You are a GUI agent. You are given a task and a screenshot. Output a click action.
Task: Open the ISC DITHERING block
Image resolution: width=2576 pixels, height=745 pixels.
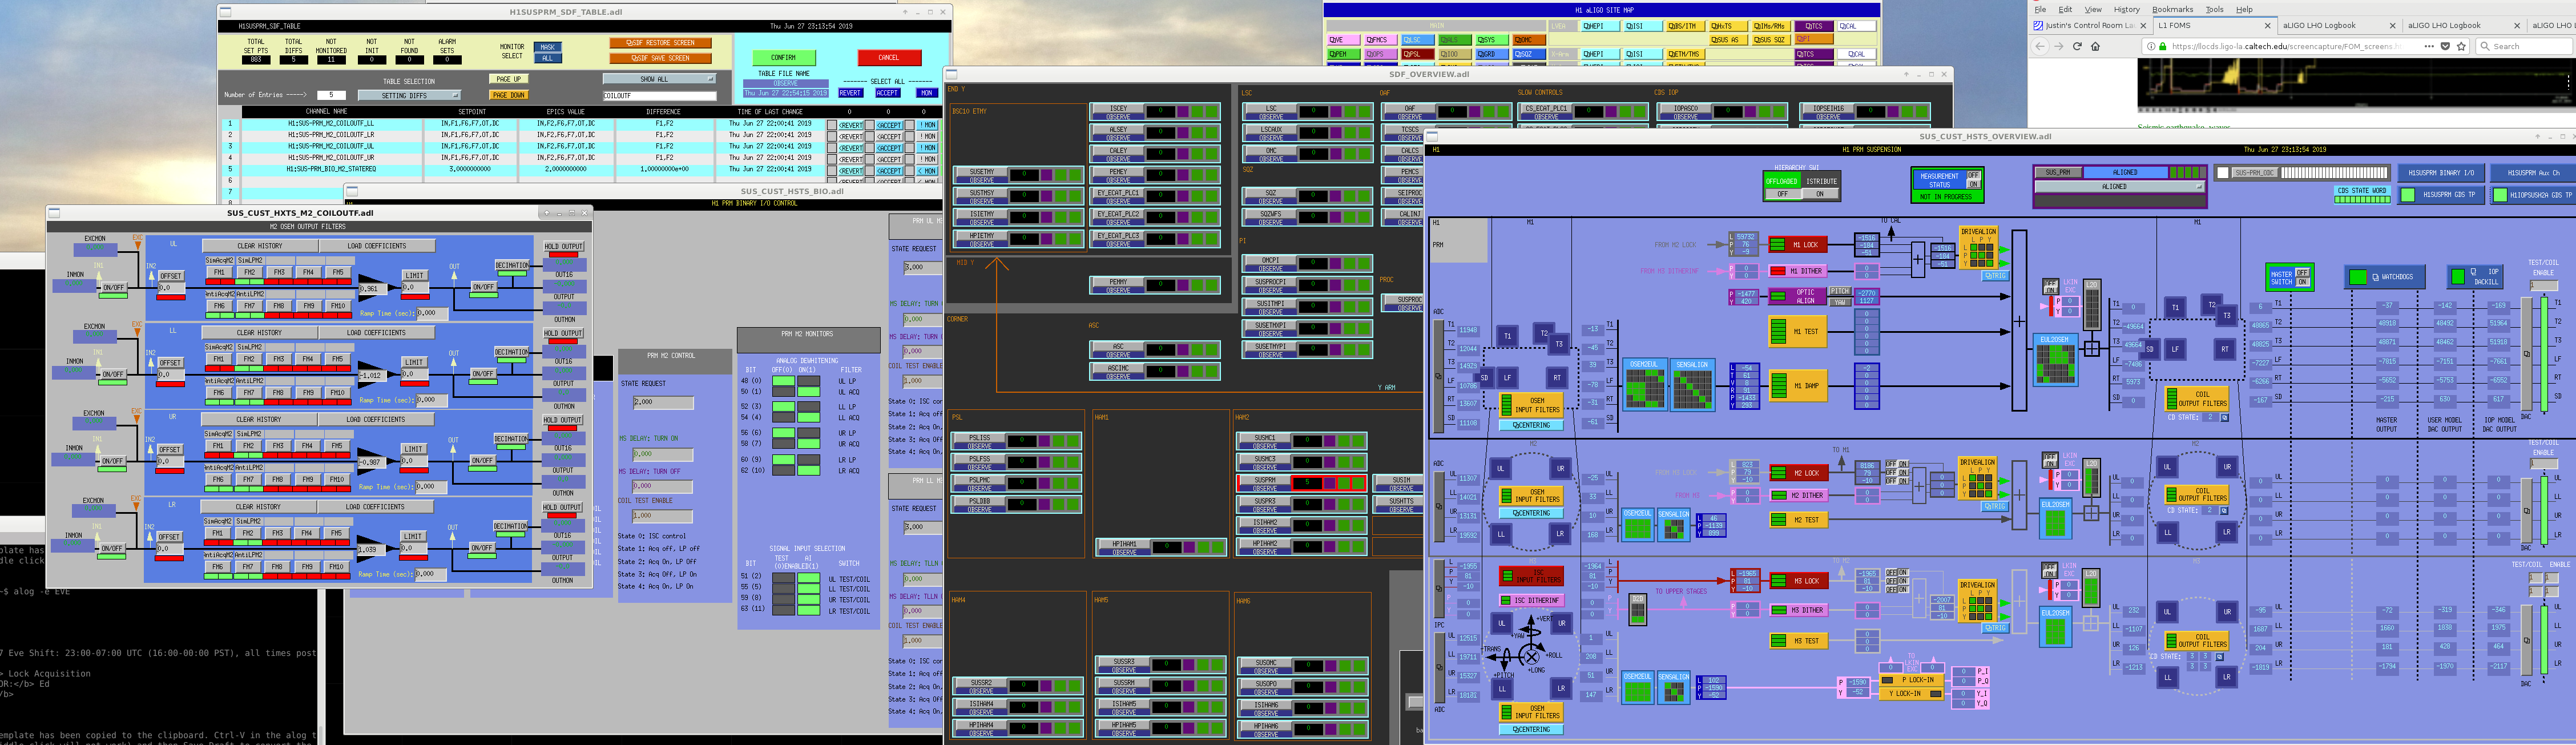click(x=1531, y=600)
